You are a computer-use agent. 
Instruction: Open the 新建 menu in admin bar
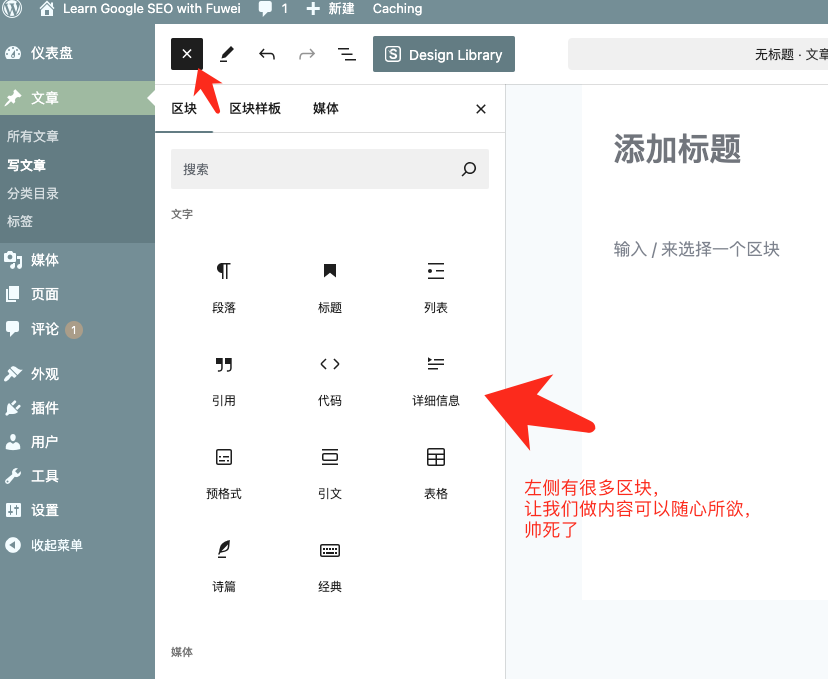click(x=331, y=9)
